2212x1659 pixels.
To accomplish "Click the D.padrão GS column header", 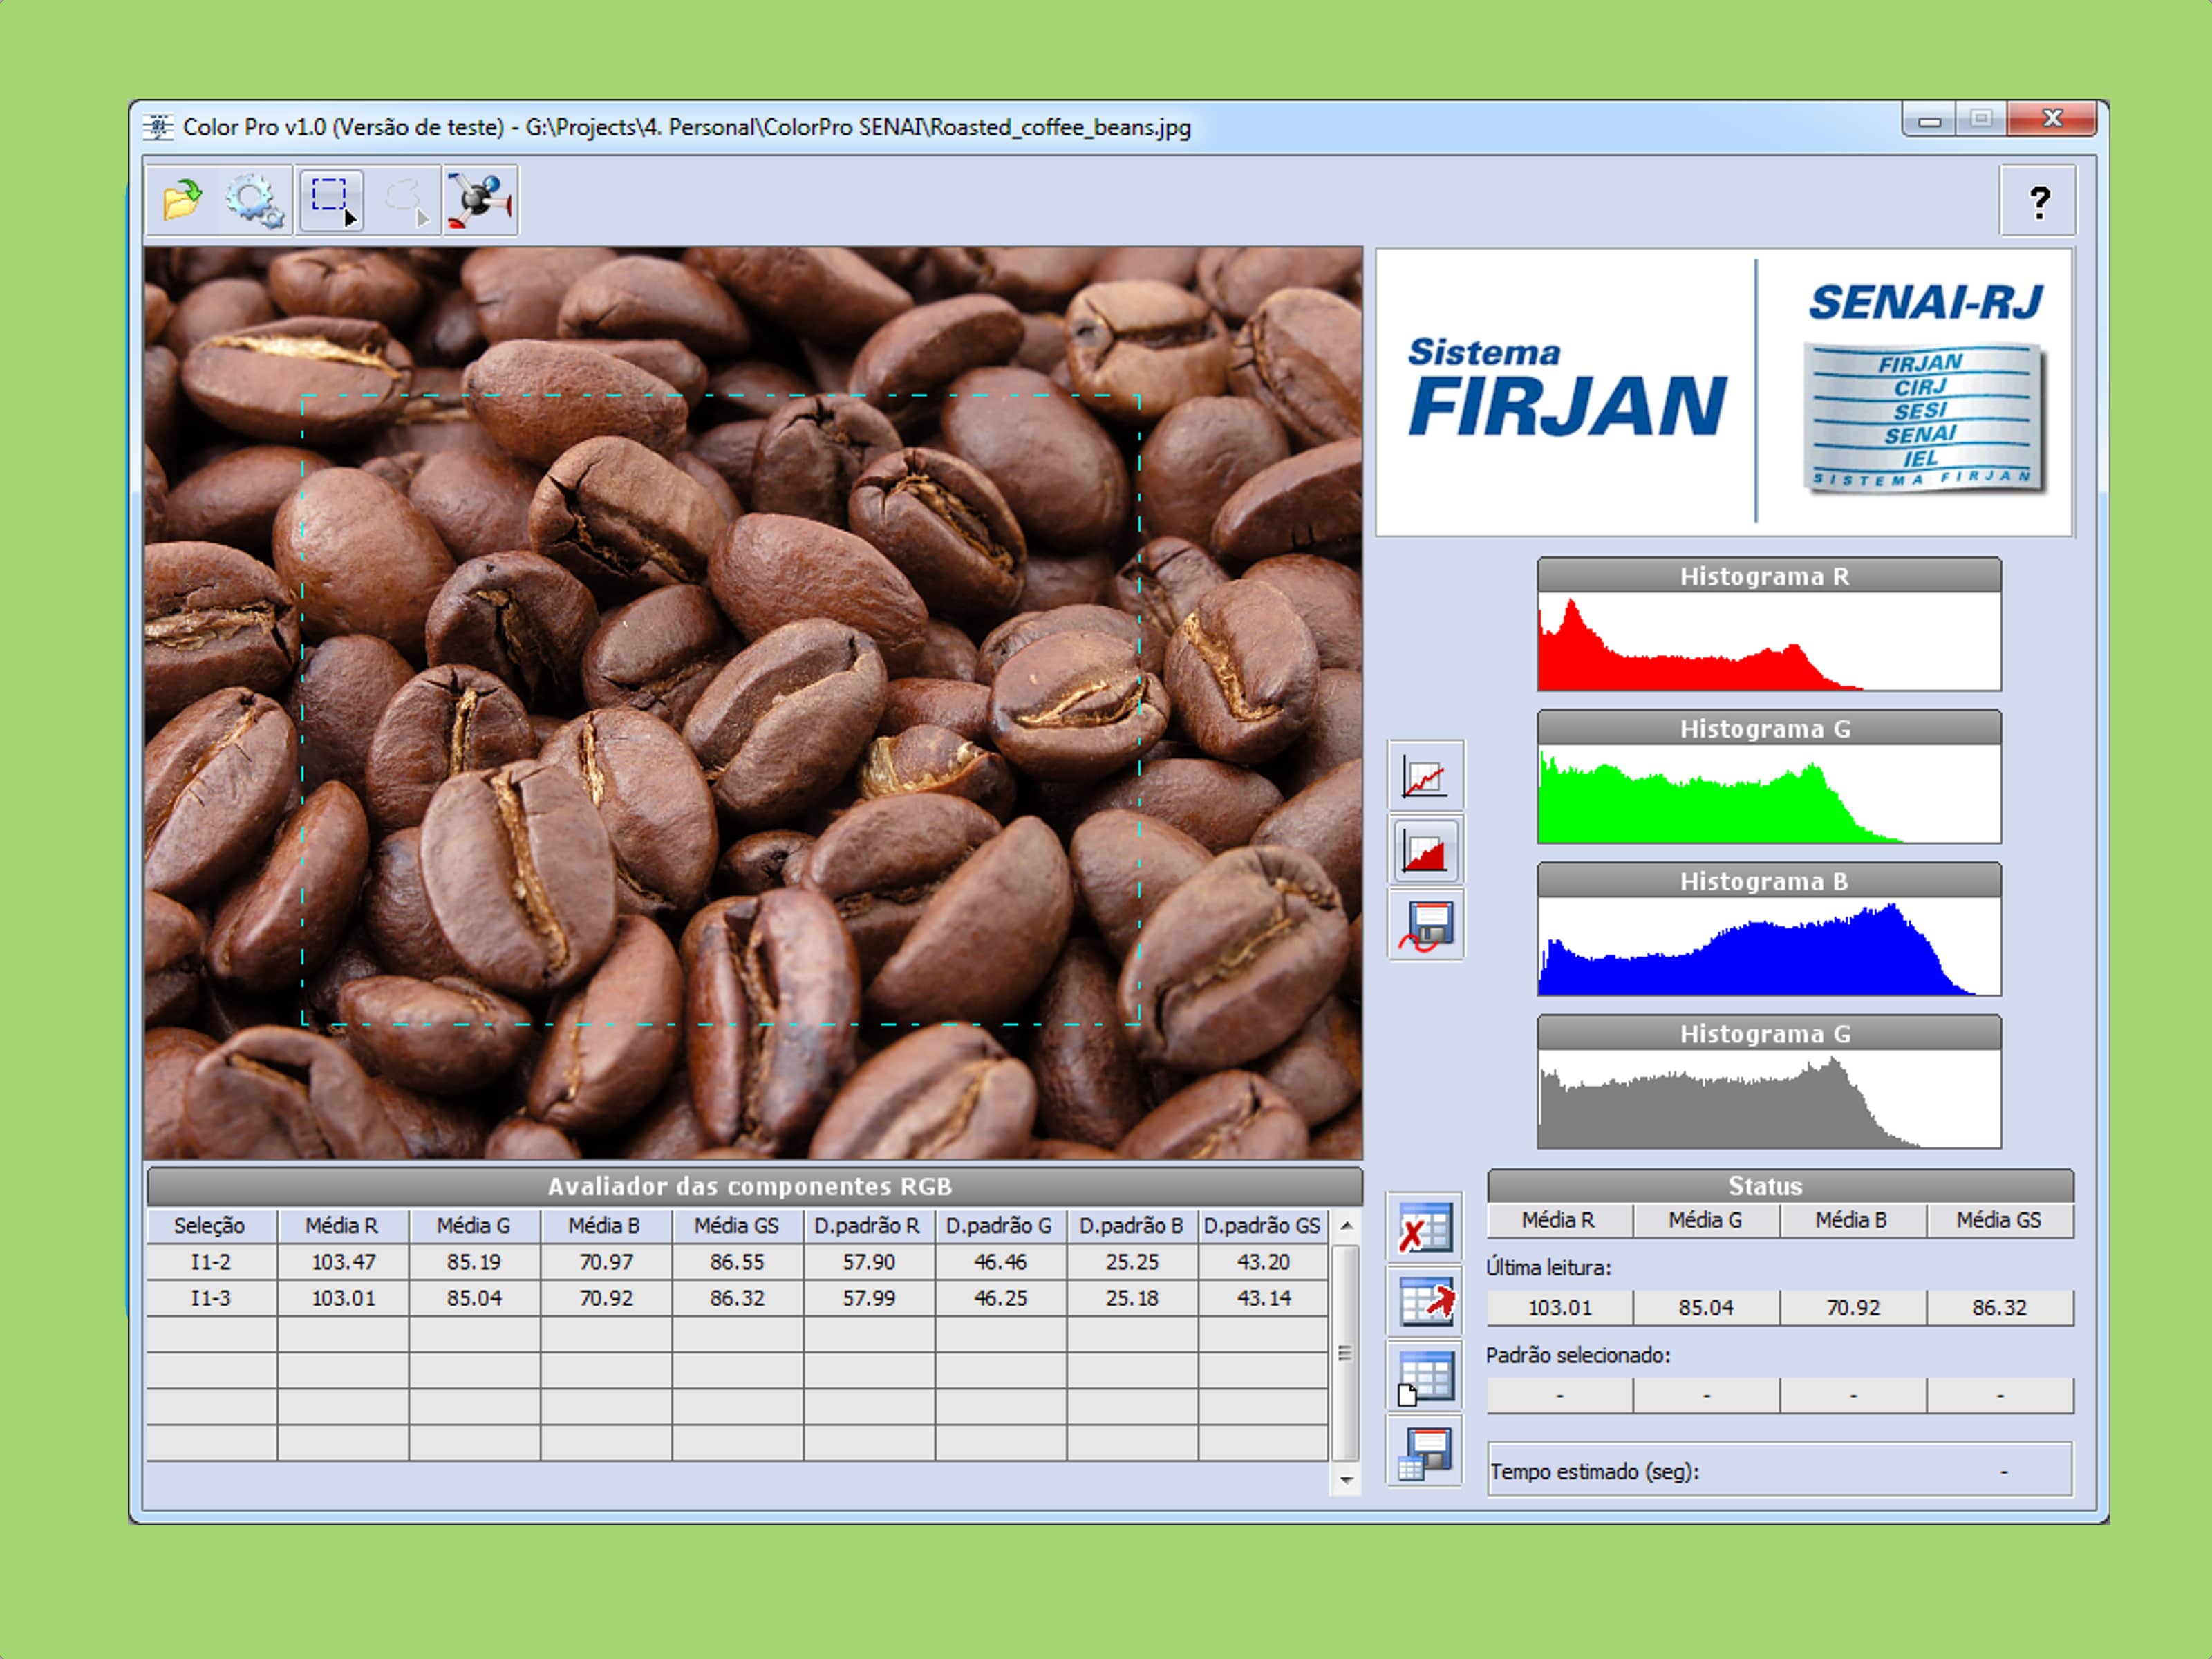I will (x=1262, y=1225).
